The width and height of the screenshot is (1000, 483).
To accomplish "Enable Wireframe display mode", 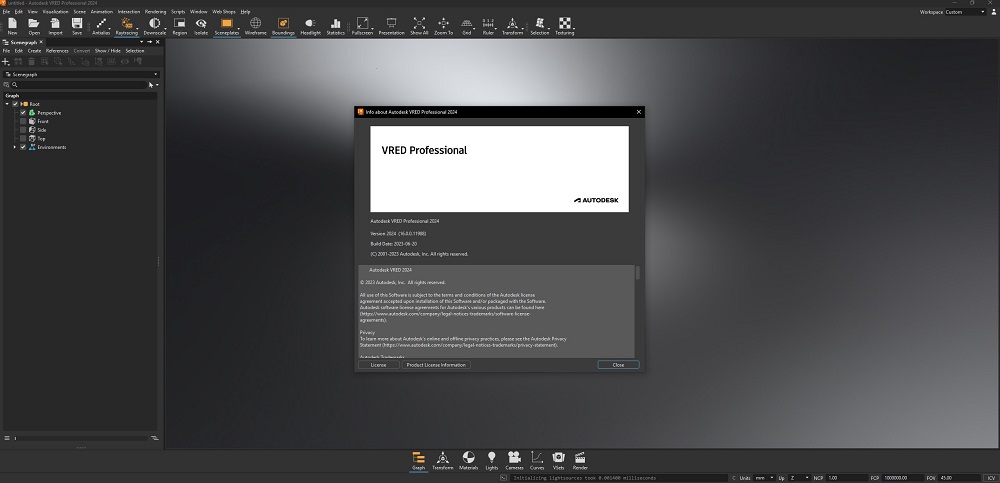I will coord(255,24).
